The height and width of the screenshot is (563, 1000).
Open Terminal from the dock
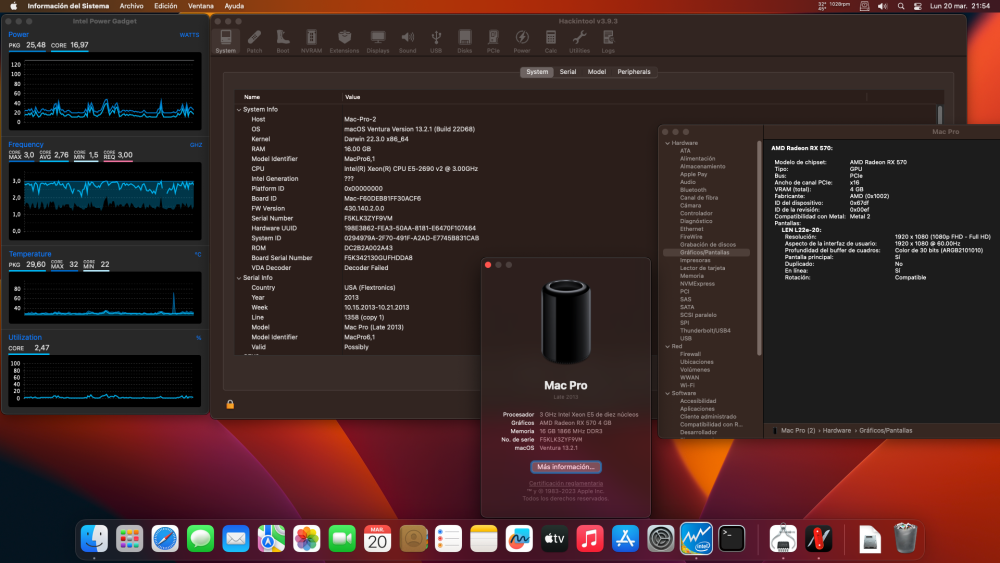click(x=732, y=539)
